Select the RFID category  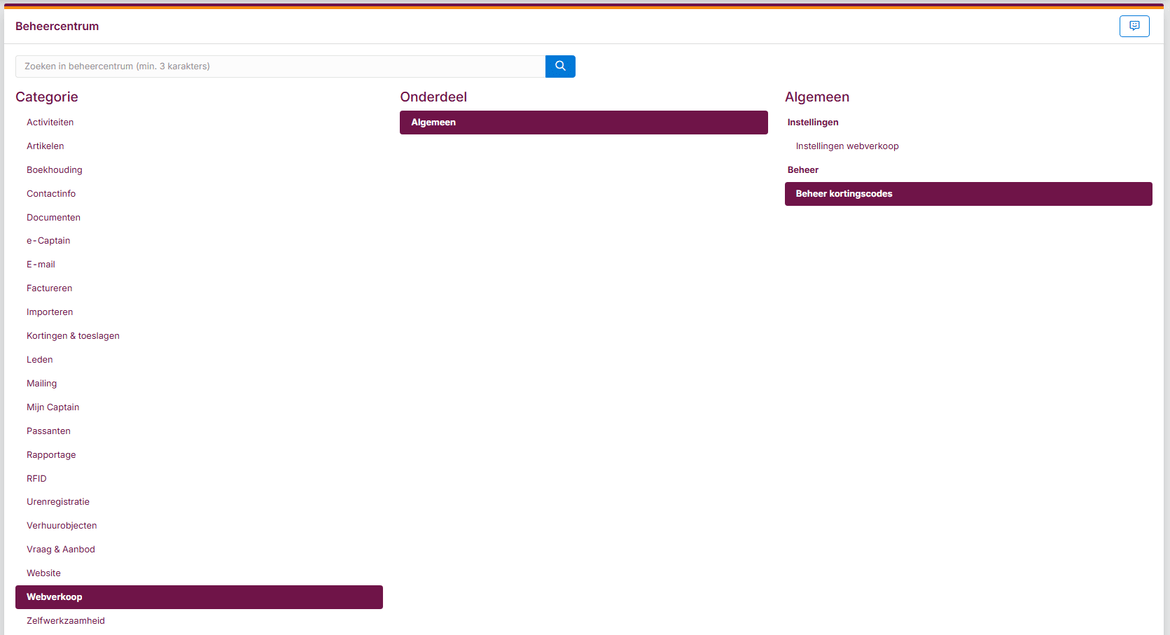[37, 479]
